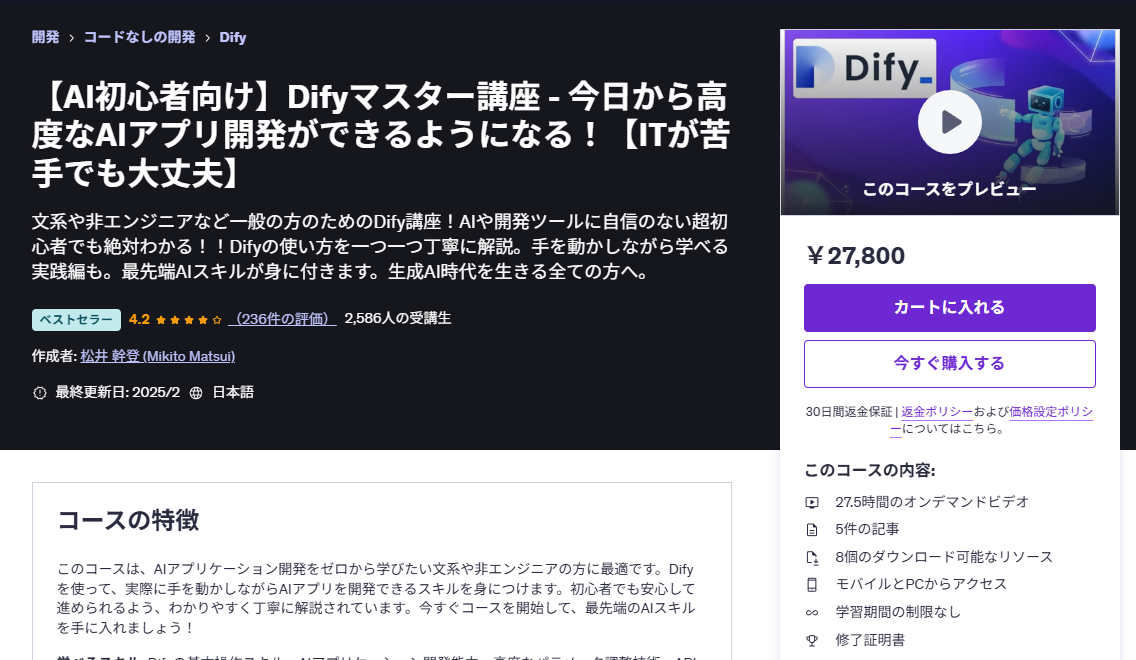The width and height of the screenshot is (1136, 660).
Task: Click the globe language icon
Action: (196, 393)
